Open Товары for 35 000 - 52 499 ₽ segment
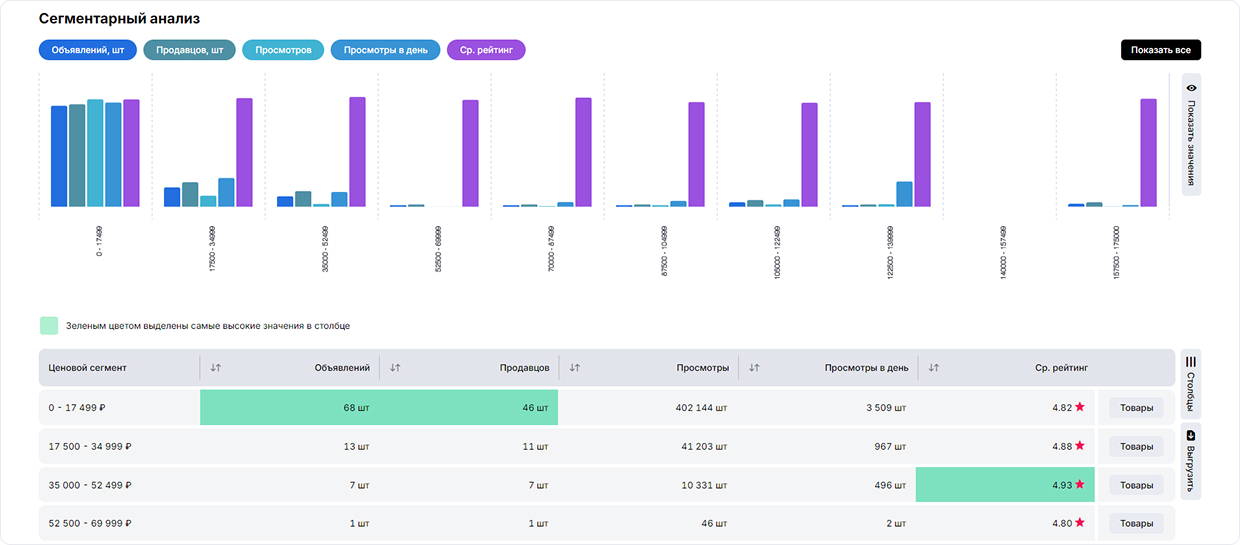 coord(1136,485)
